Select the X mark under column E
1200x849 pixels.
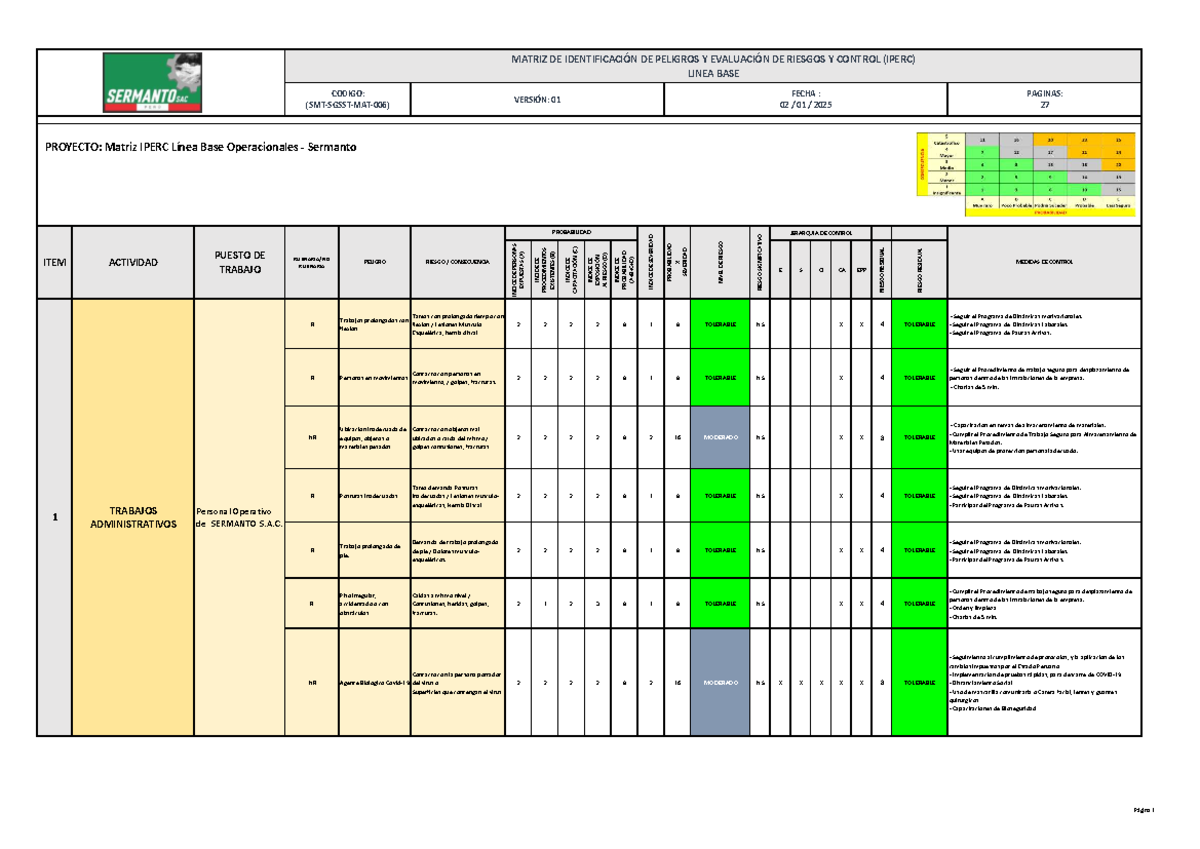(x=781, y=684)
